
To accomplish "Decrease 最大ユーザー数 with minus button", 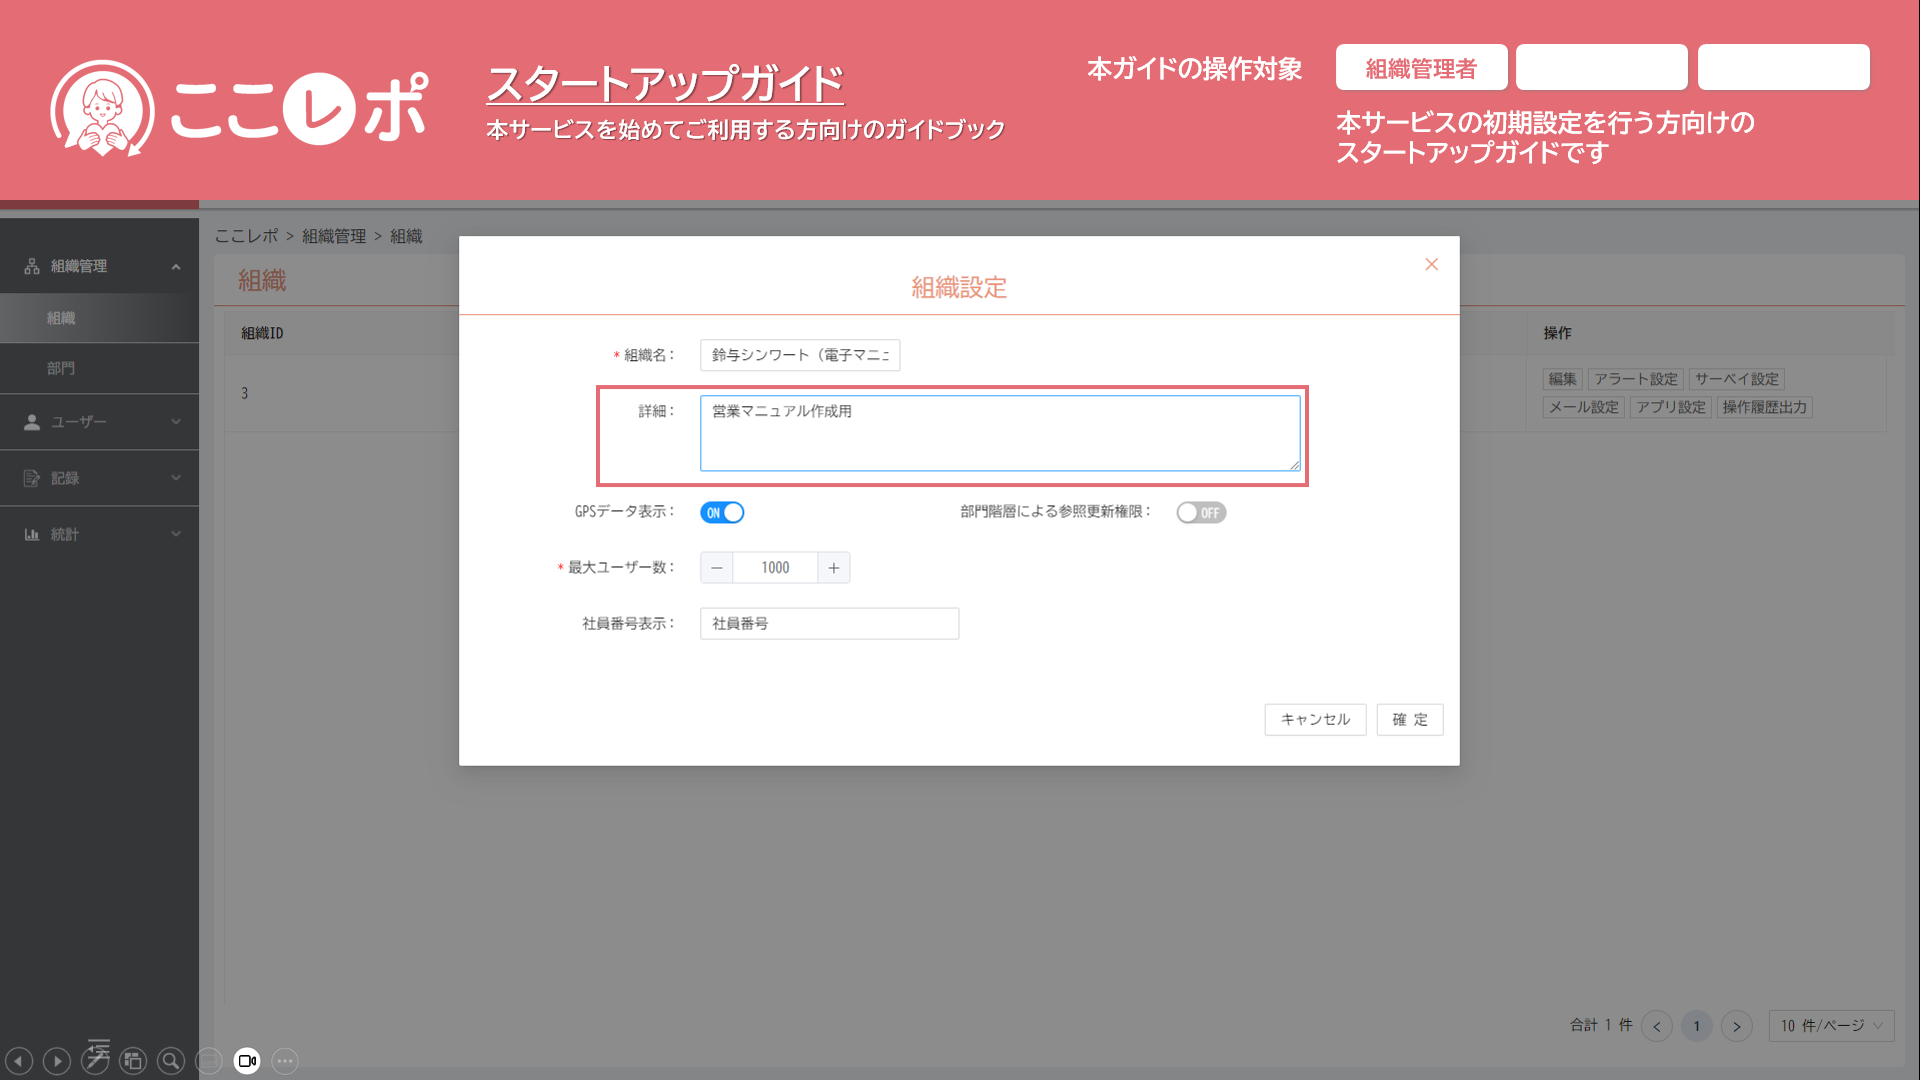I will (x=716, y=568).
